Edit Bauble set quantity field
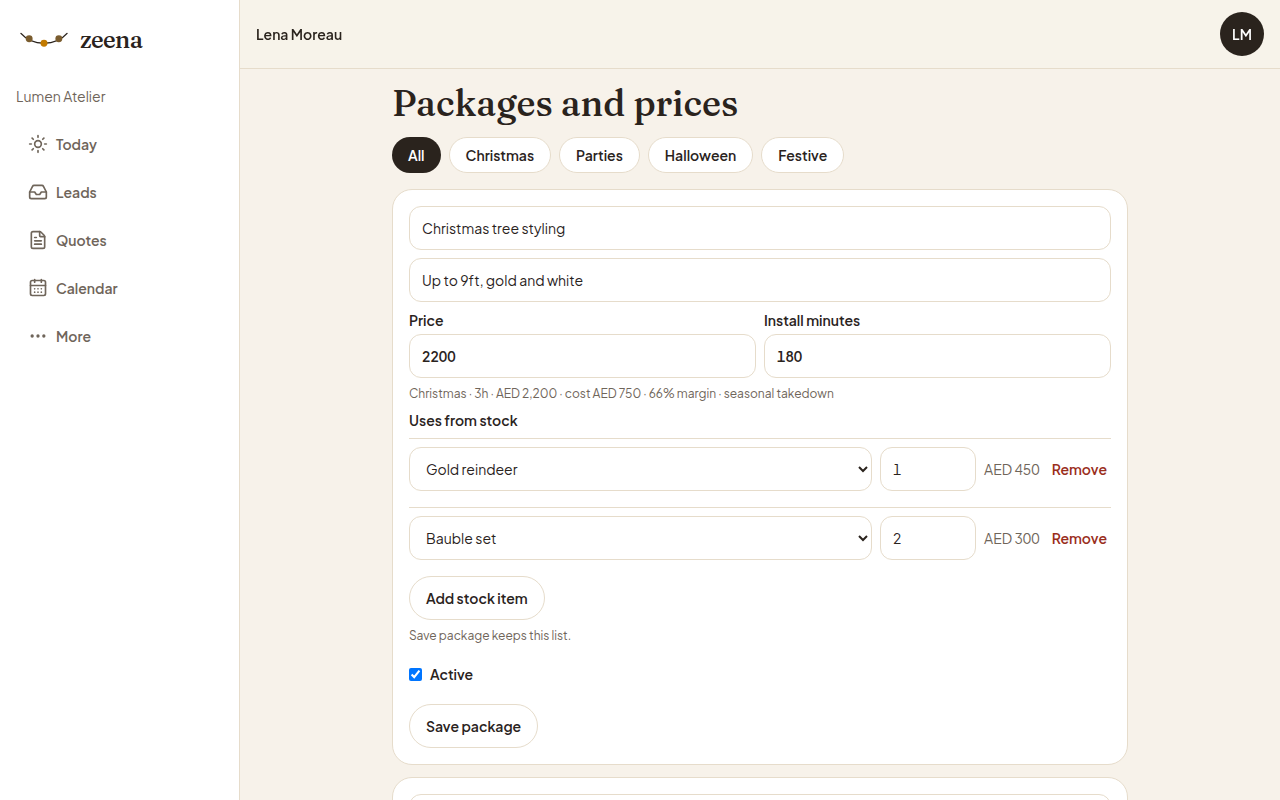Viewport: 1280px width, 800px height. click(x=928, y=538)
